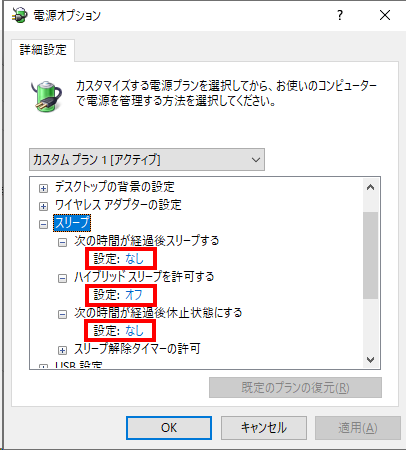Click the scrollbar down arrow
Viewport: 406px width, 450px height.
(x=370, y=360)
